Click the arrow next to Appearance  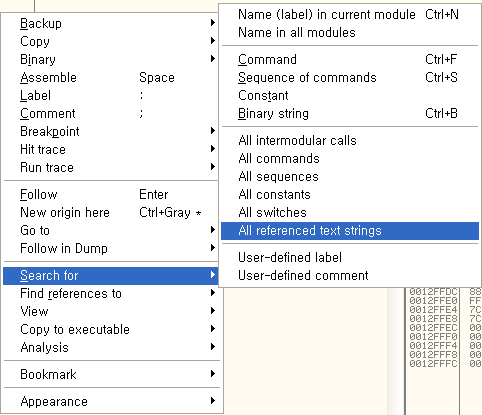[213, 401]
